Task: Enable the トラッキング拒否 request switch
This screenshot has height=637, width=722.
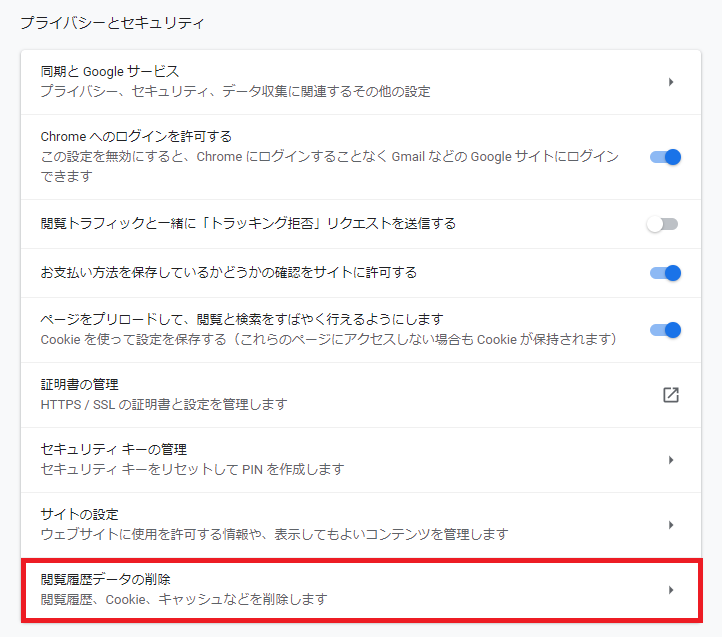Action: 663,224
